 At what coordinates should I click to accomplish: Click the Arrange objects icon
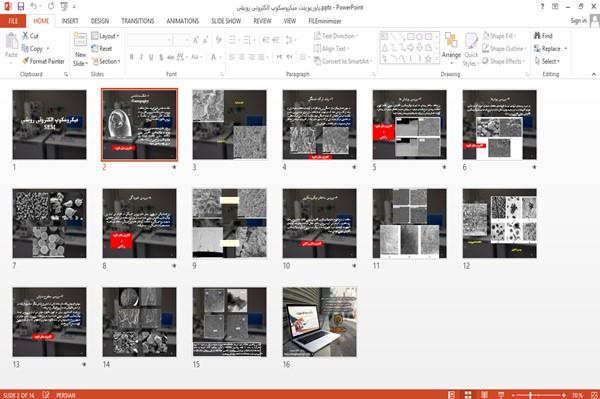[x=451, y=40]
